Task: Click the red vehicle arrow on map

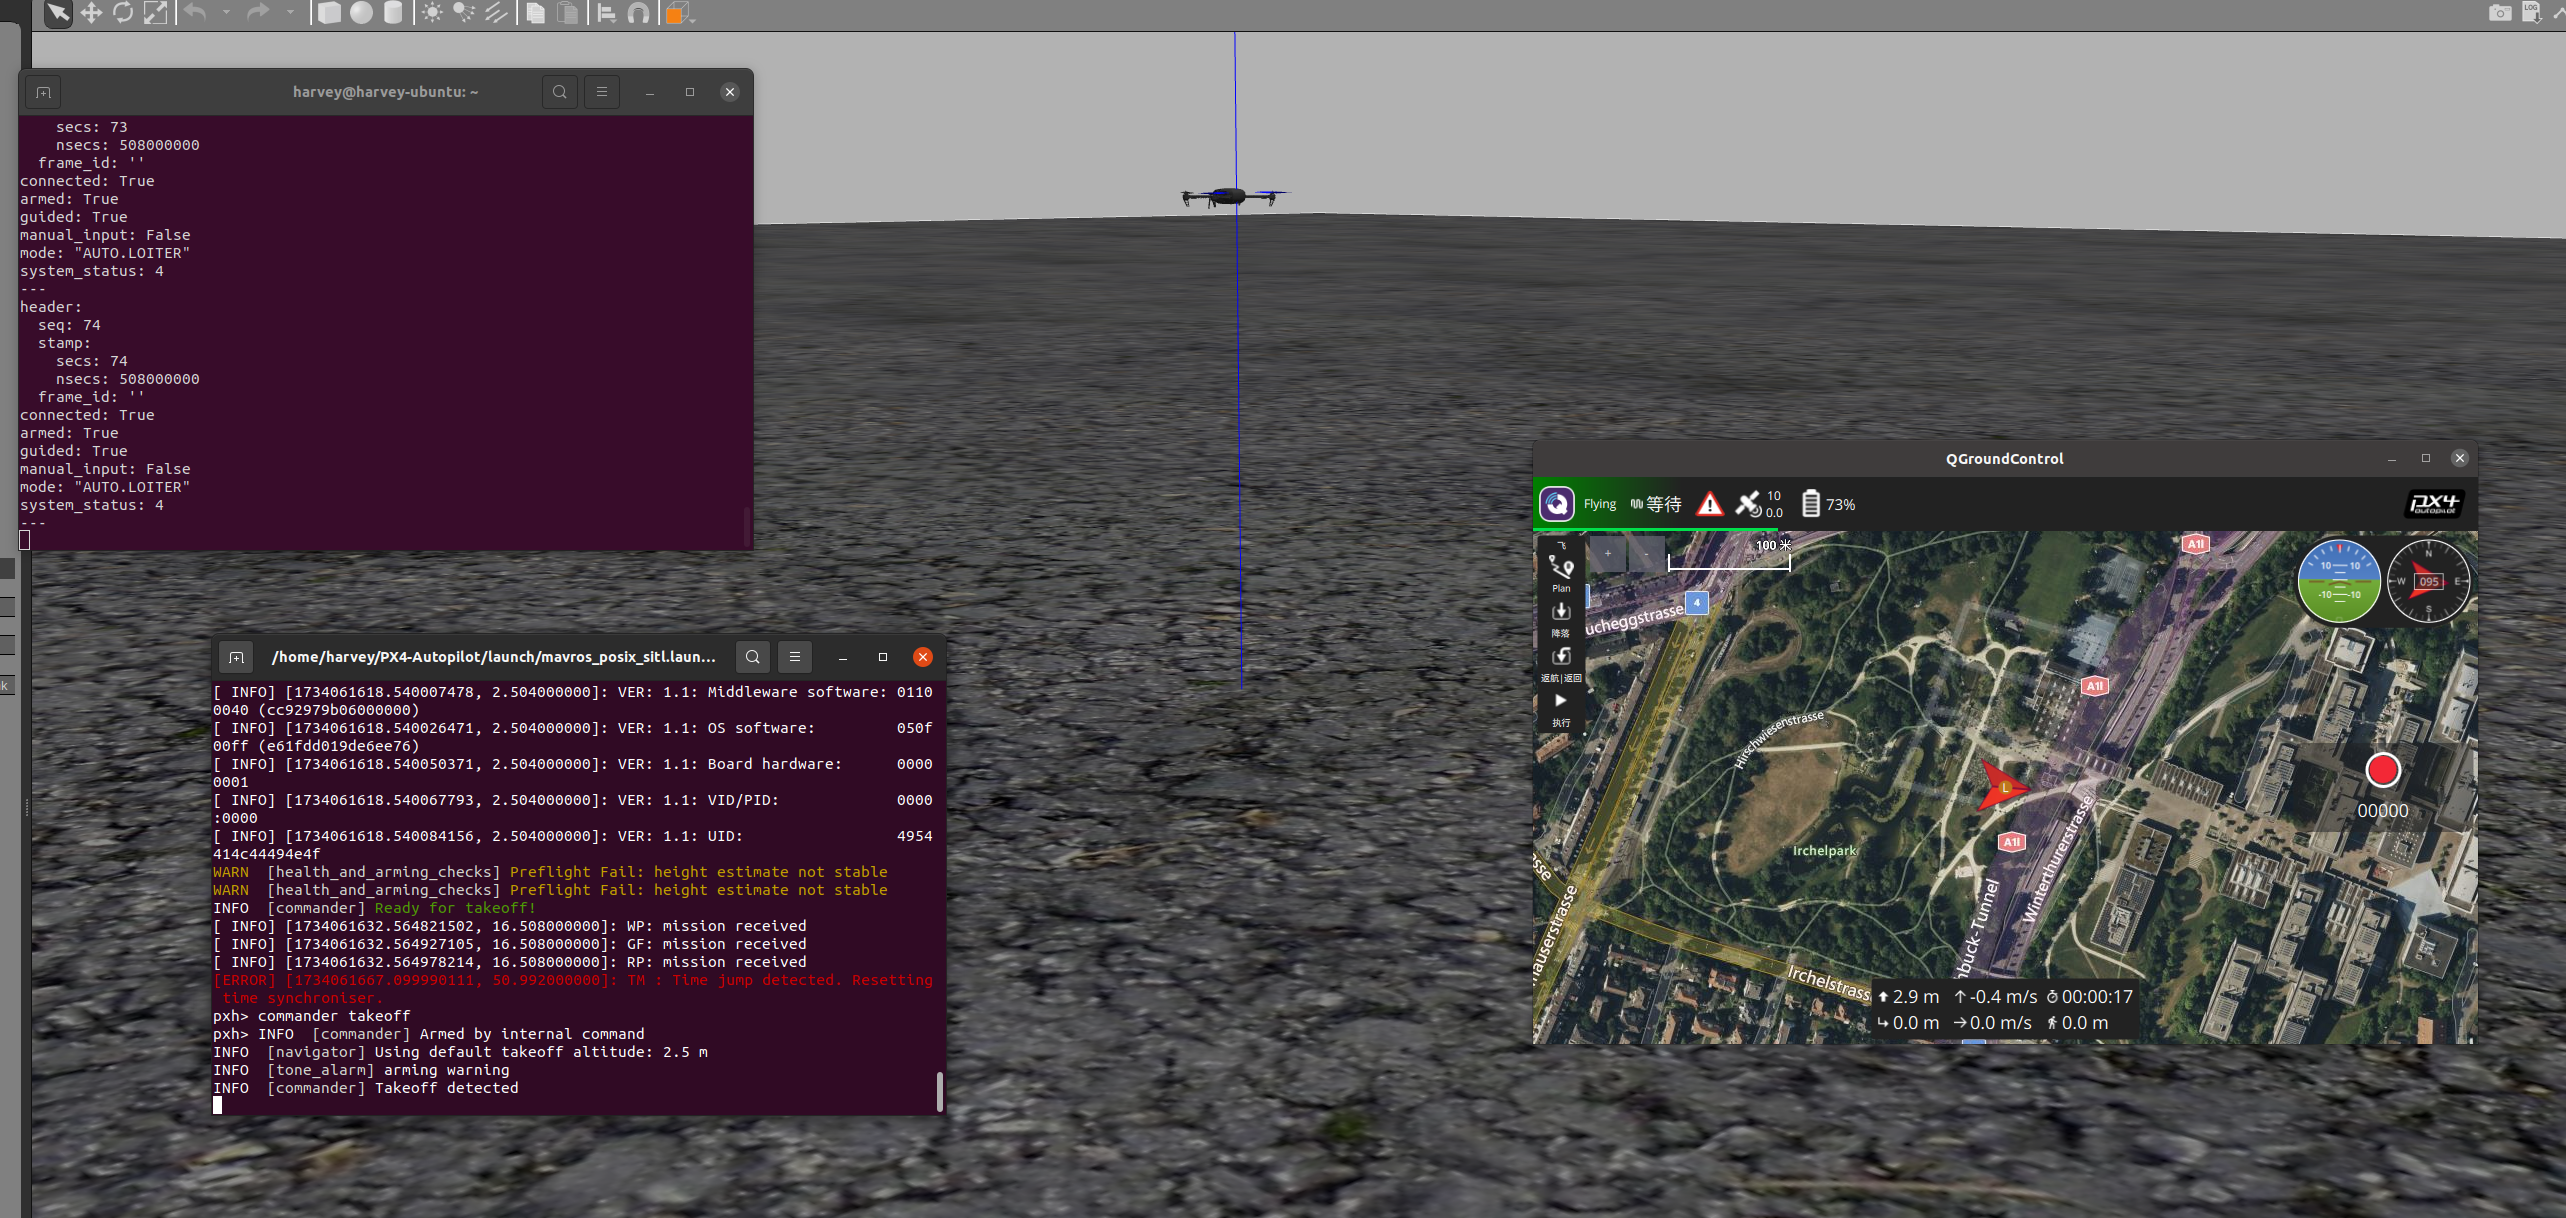Action: click(x=2003, y=786)
